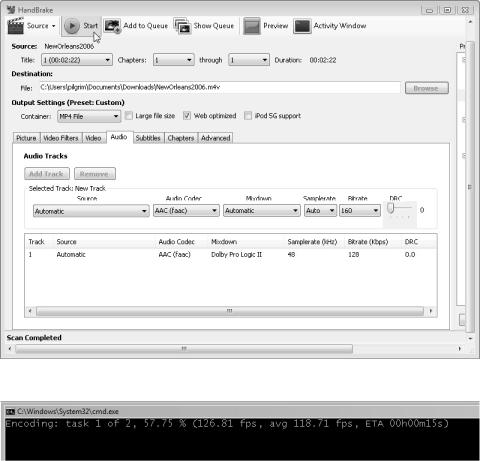Click the Activity Window label

[340, 26]
